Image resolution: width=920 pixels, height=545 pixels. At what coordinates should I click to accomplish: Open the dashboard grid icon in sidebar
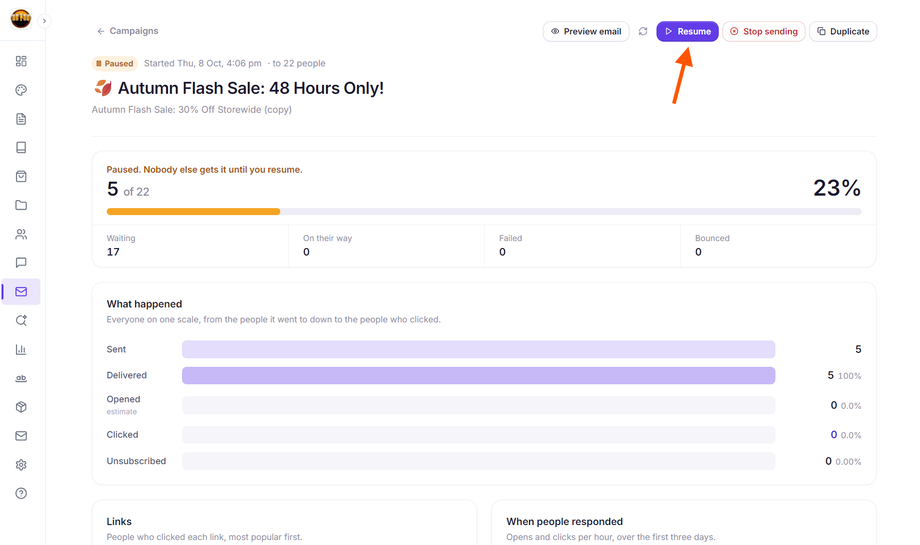[x=21, y=61]
